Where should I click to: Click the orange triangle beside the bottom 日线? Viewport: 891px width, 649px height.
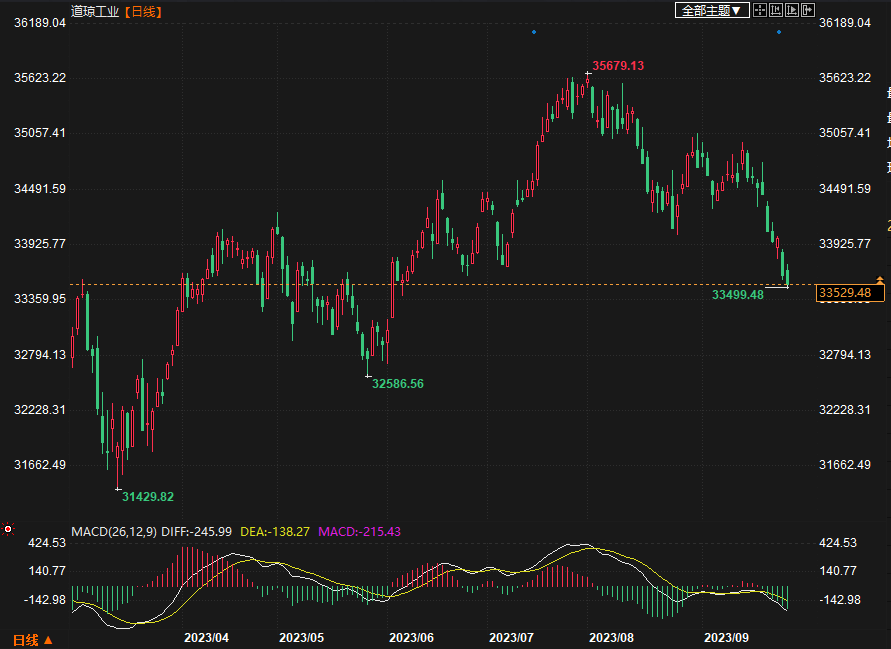[48, 640]
